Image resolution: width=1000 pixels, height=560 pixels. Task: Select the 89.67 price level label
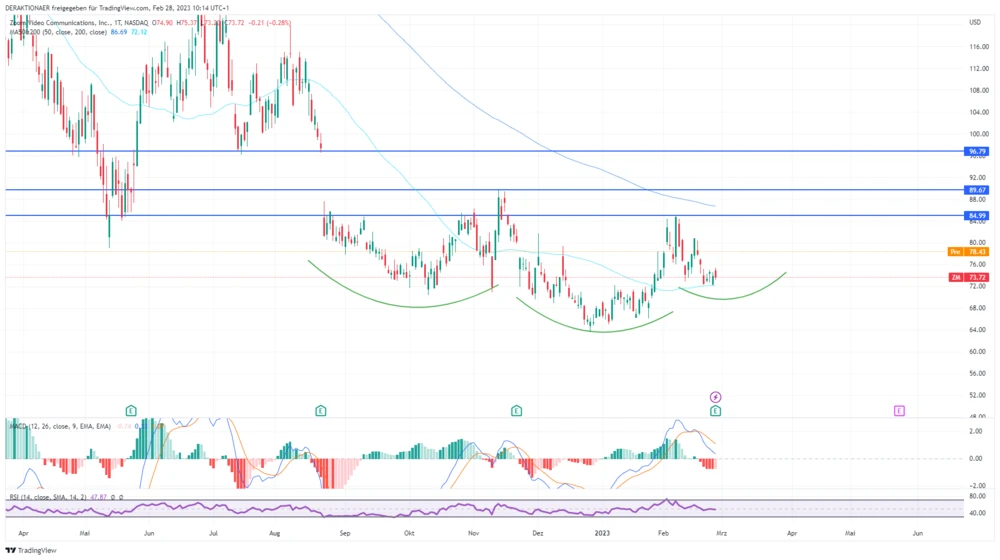point(976,190)
